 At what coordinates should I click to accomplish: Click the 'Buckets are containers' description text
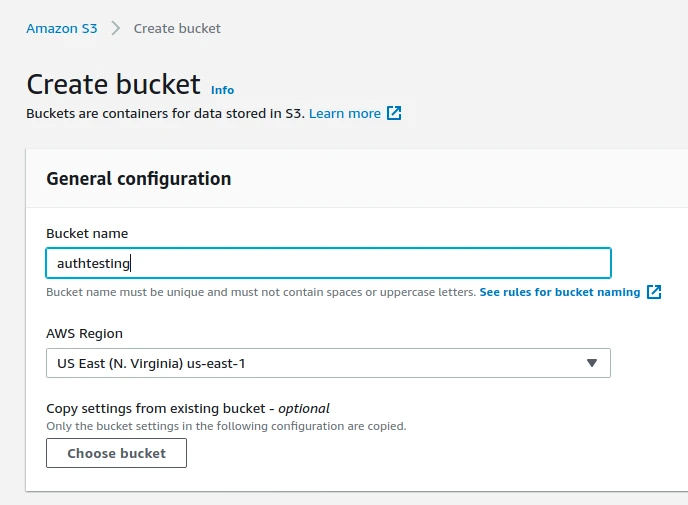pos(165,113)
